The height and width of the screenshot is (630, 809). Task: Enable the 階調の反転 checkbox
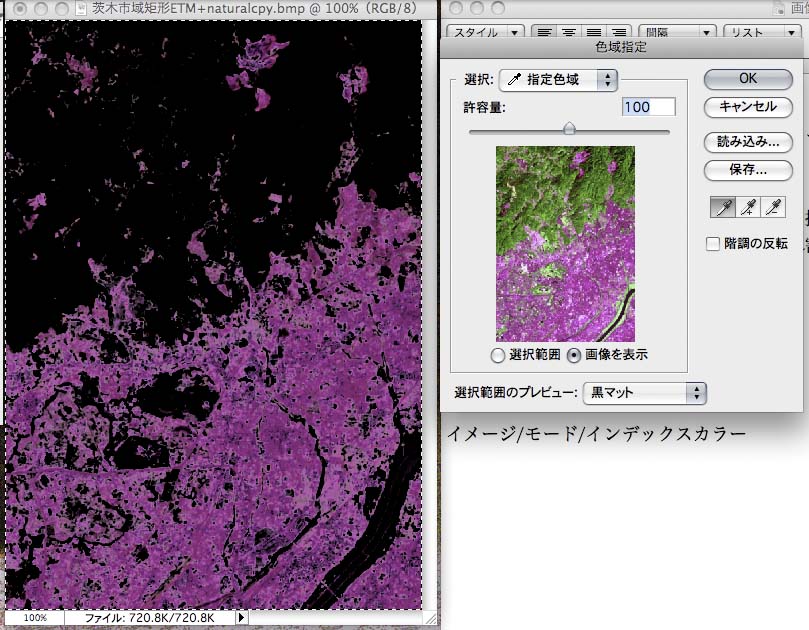pyautogui.click(x=713, y=244)
